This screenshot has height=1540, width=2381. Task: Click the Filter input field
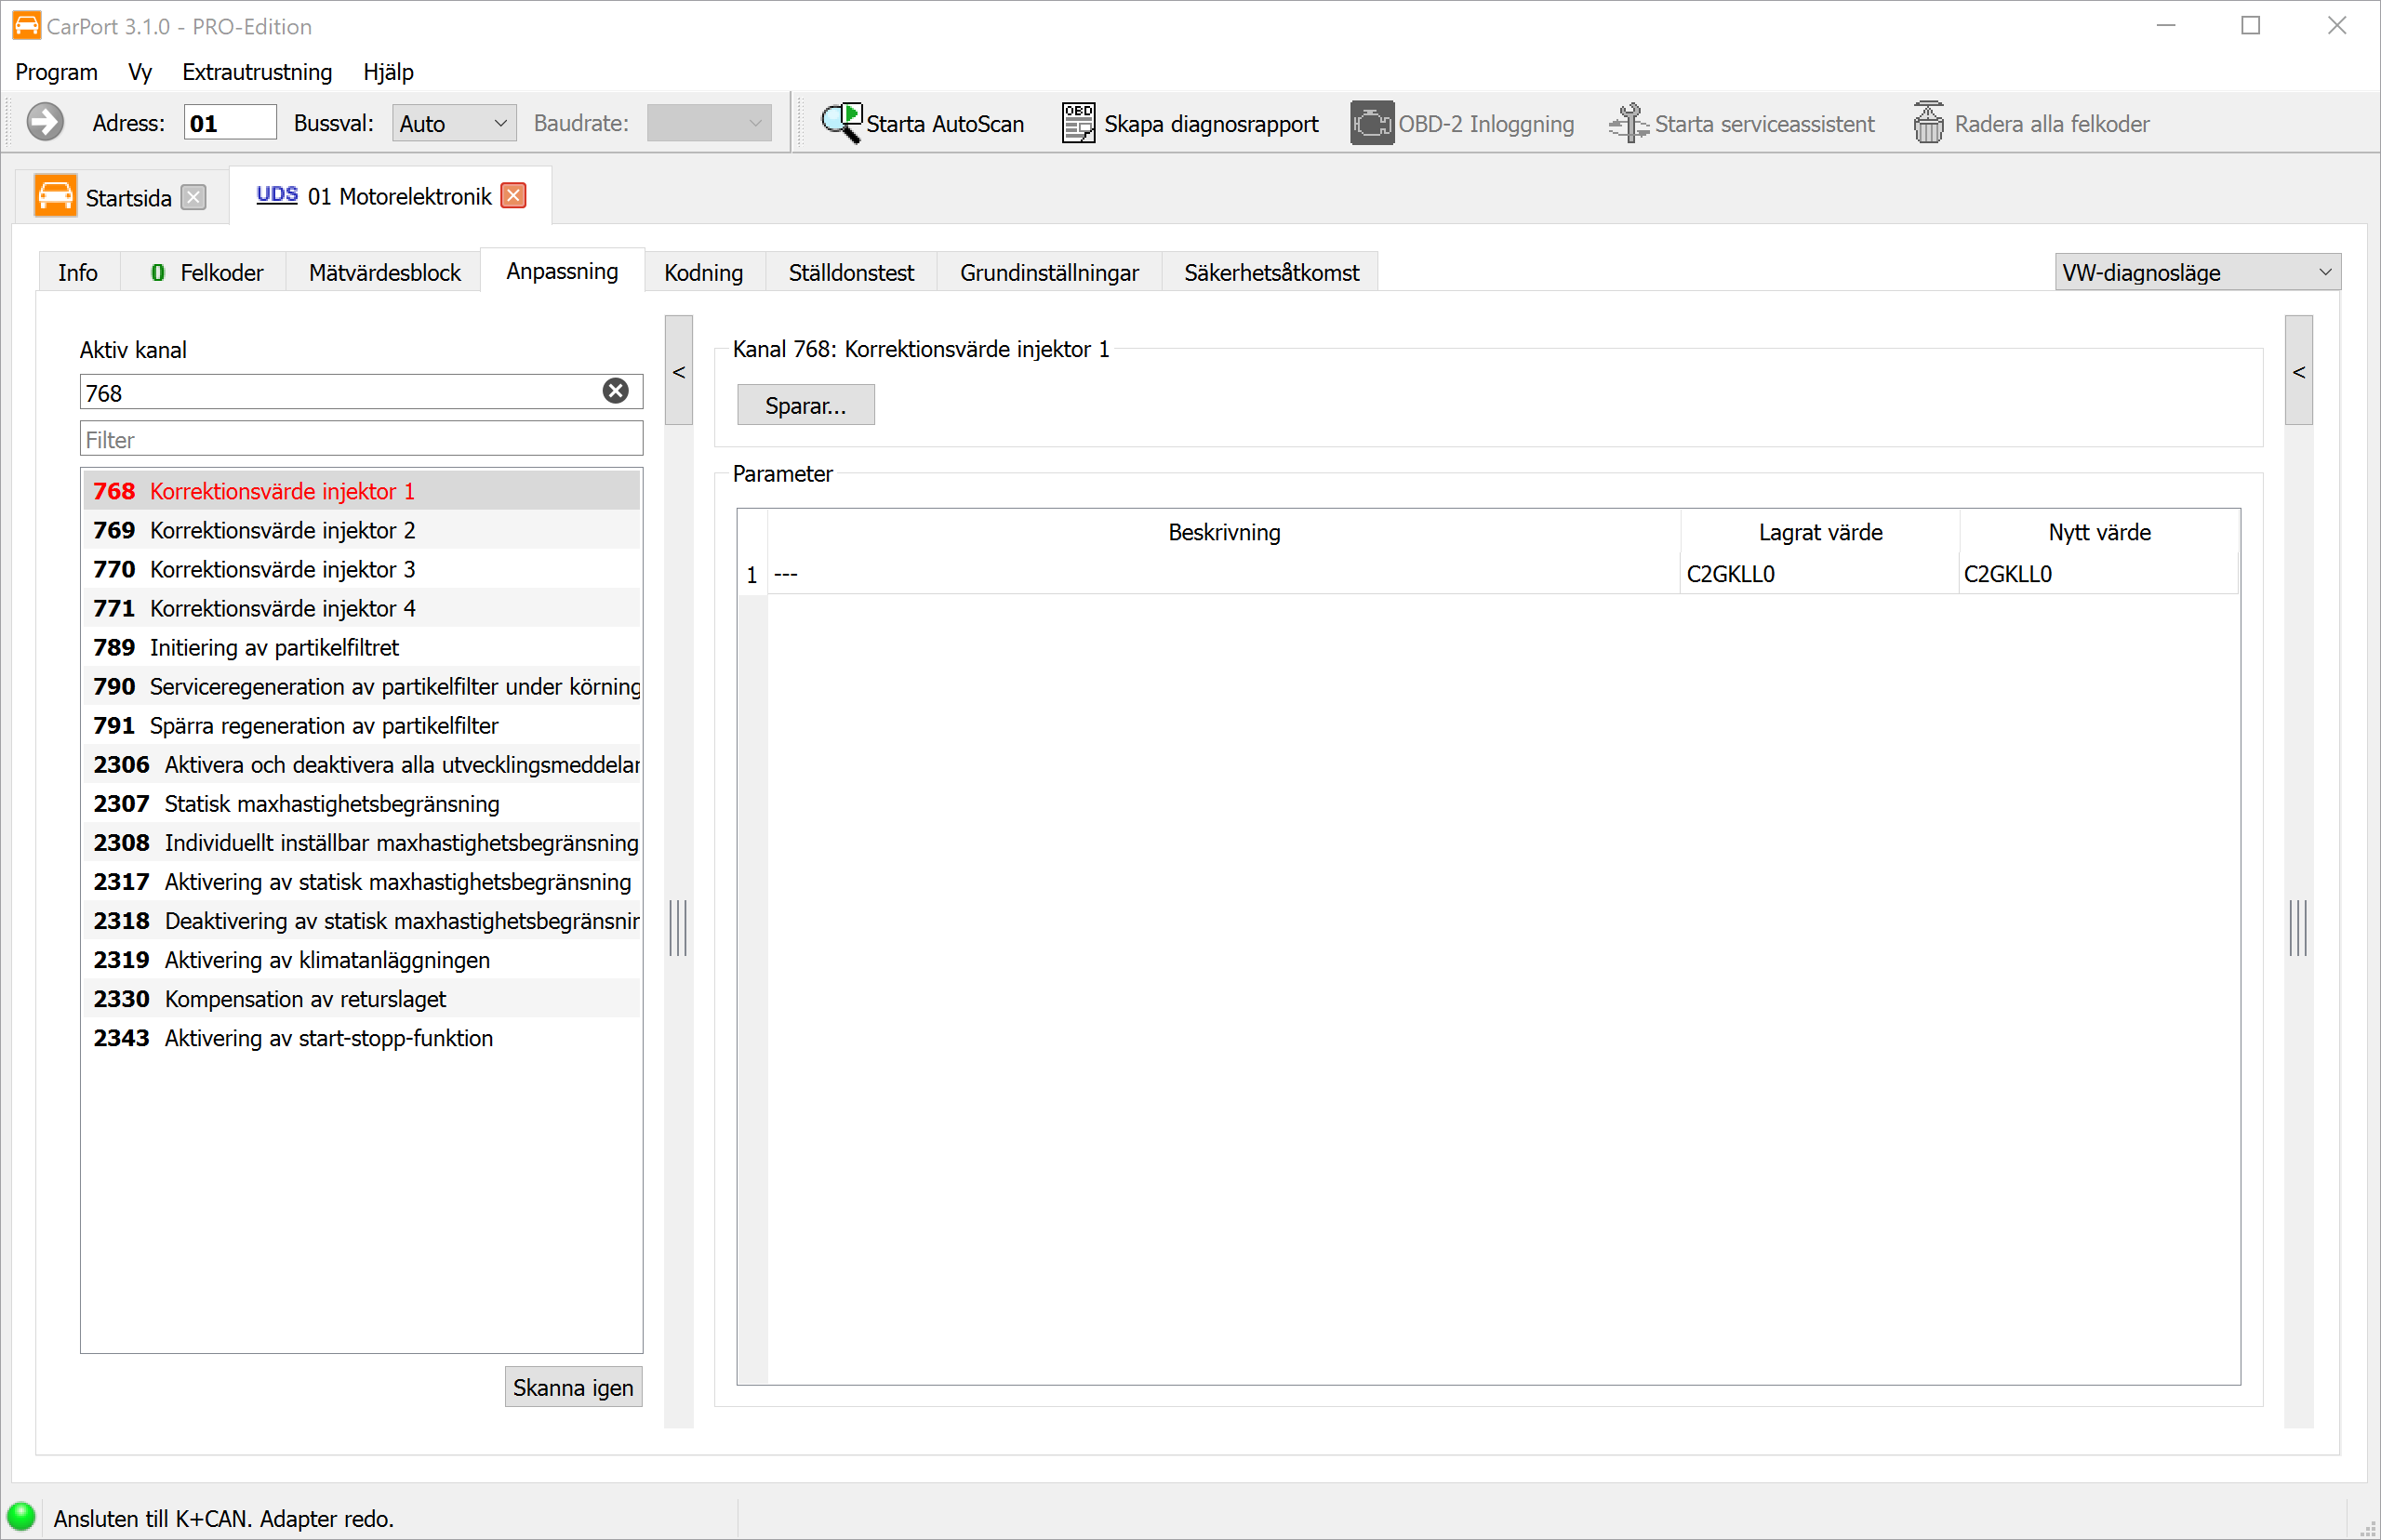[x=361, y=439]
